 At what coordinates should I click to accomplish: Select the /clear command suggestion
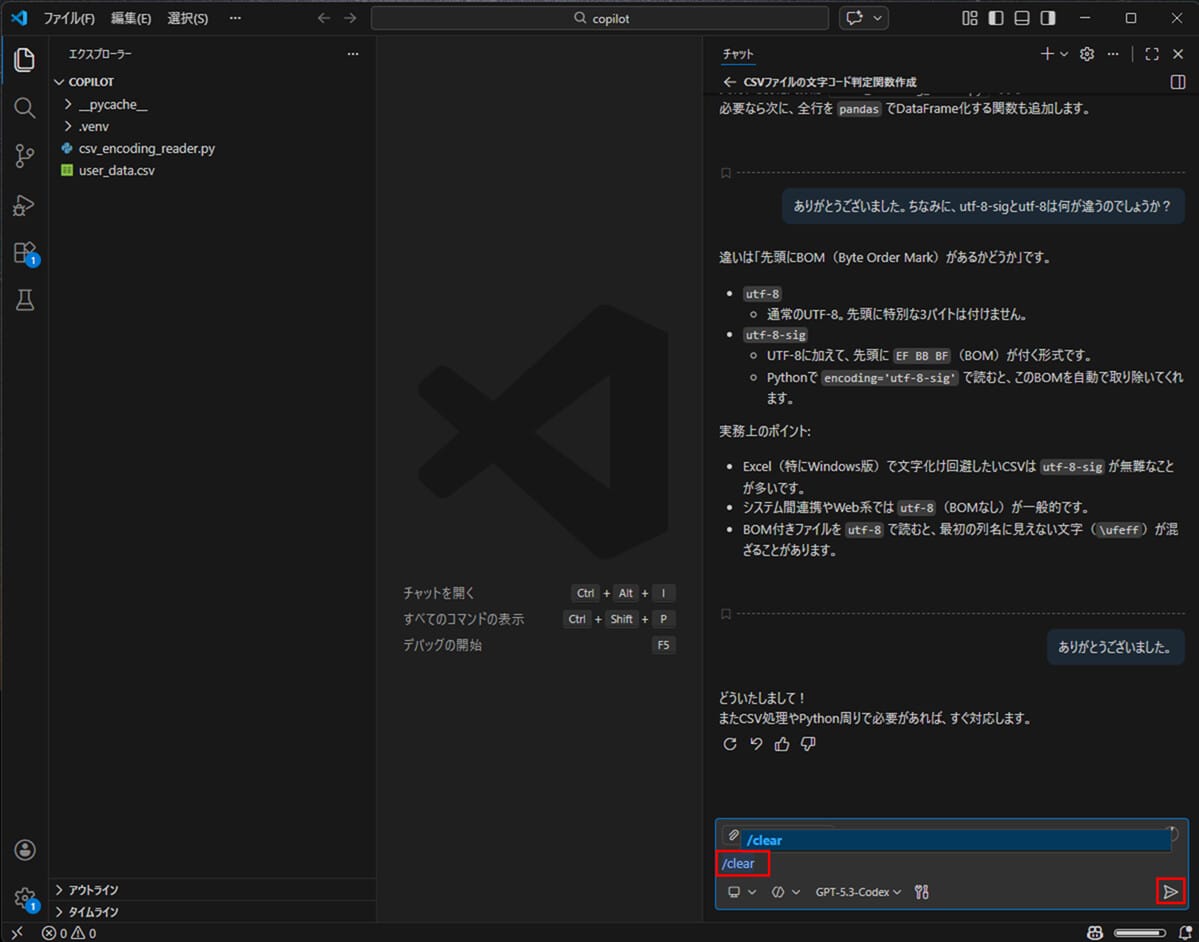740,863
